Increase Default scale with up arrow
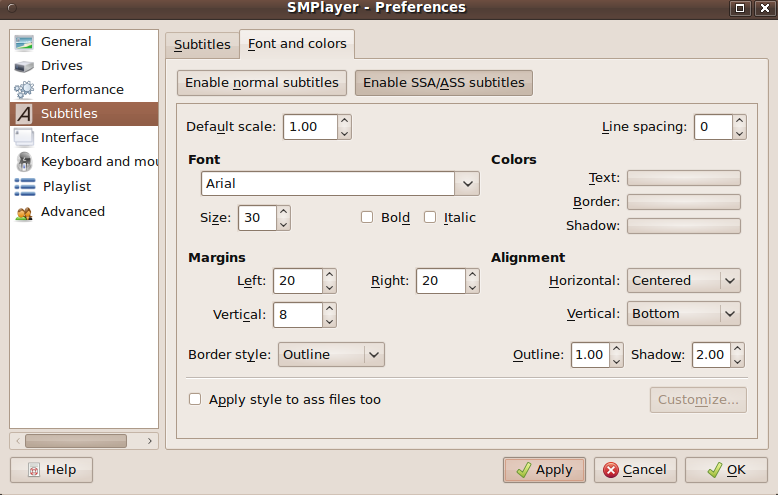778x495 pixels. click(x=344, y=121)
